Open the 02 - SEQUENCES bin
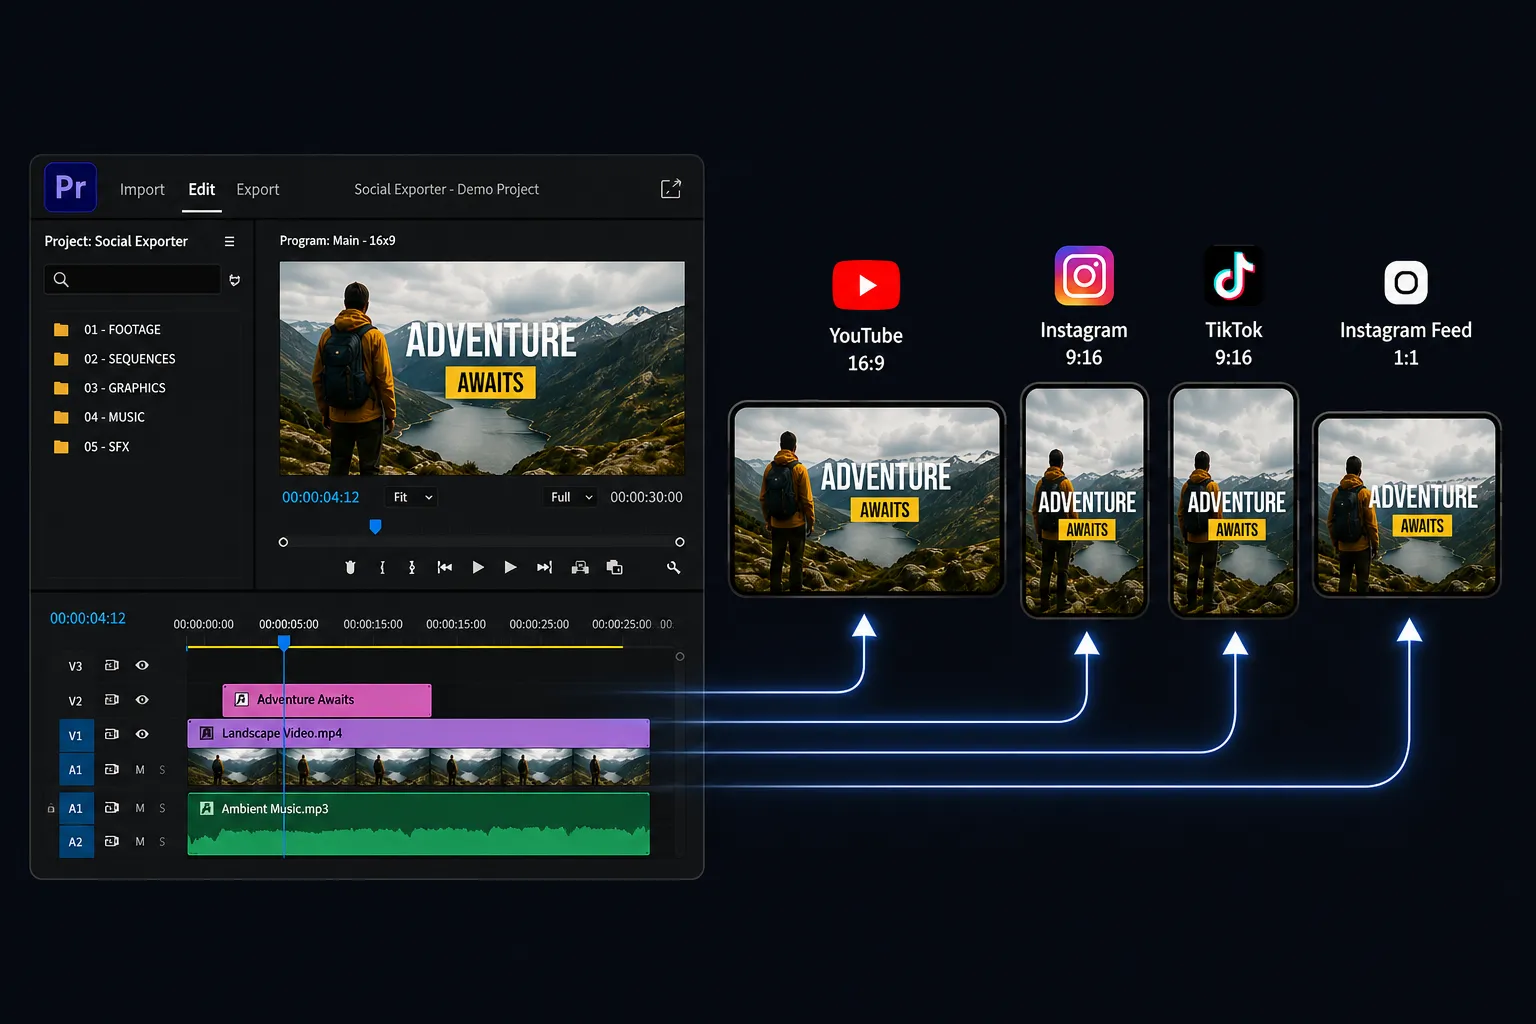 [x=114, y=359]
